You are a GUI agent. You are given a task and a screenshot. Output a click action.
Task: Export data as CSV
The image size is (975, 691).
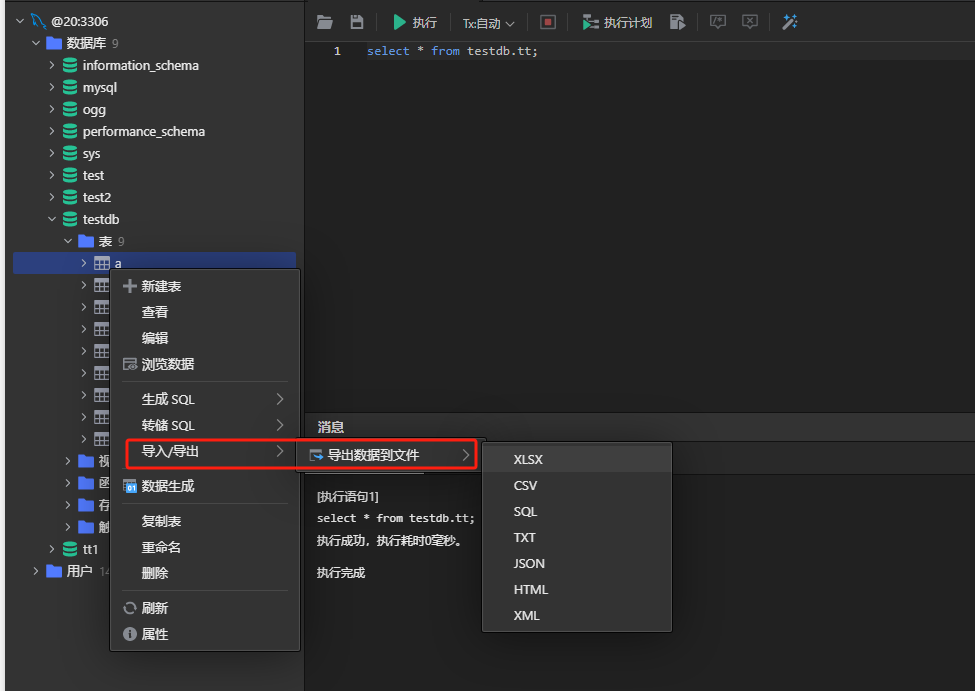[x=577, y=486]
